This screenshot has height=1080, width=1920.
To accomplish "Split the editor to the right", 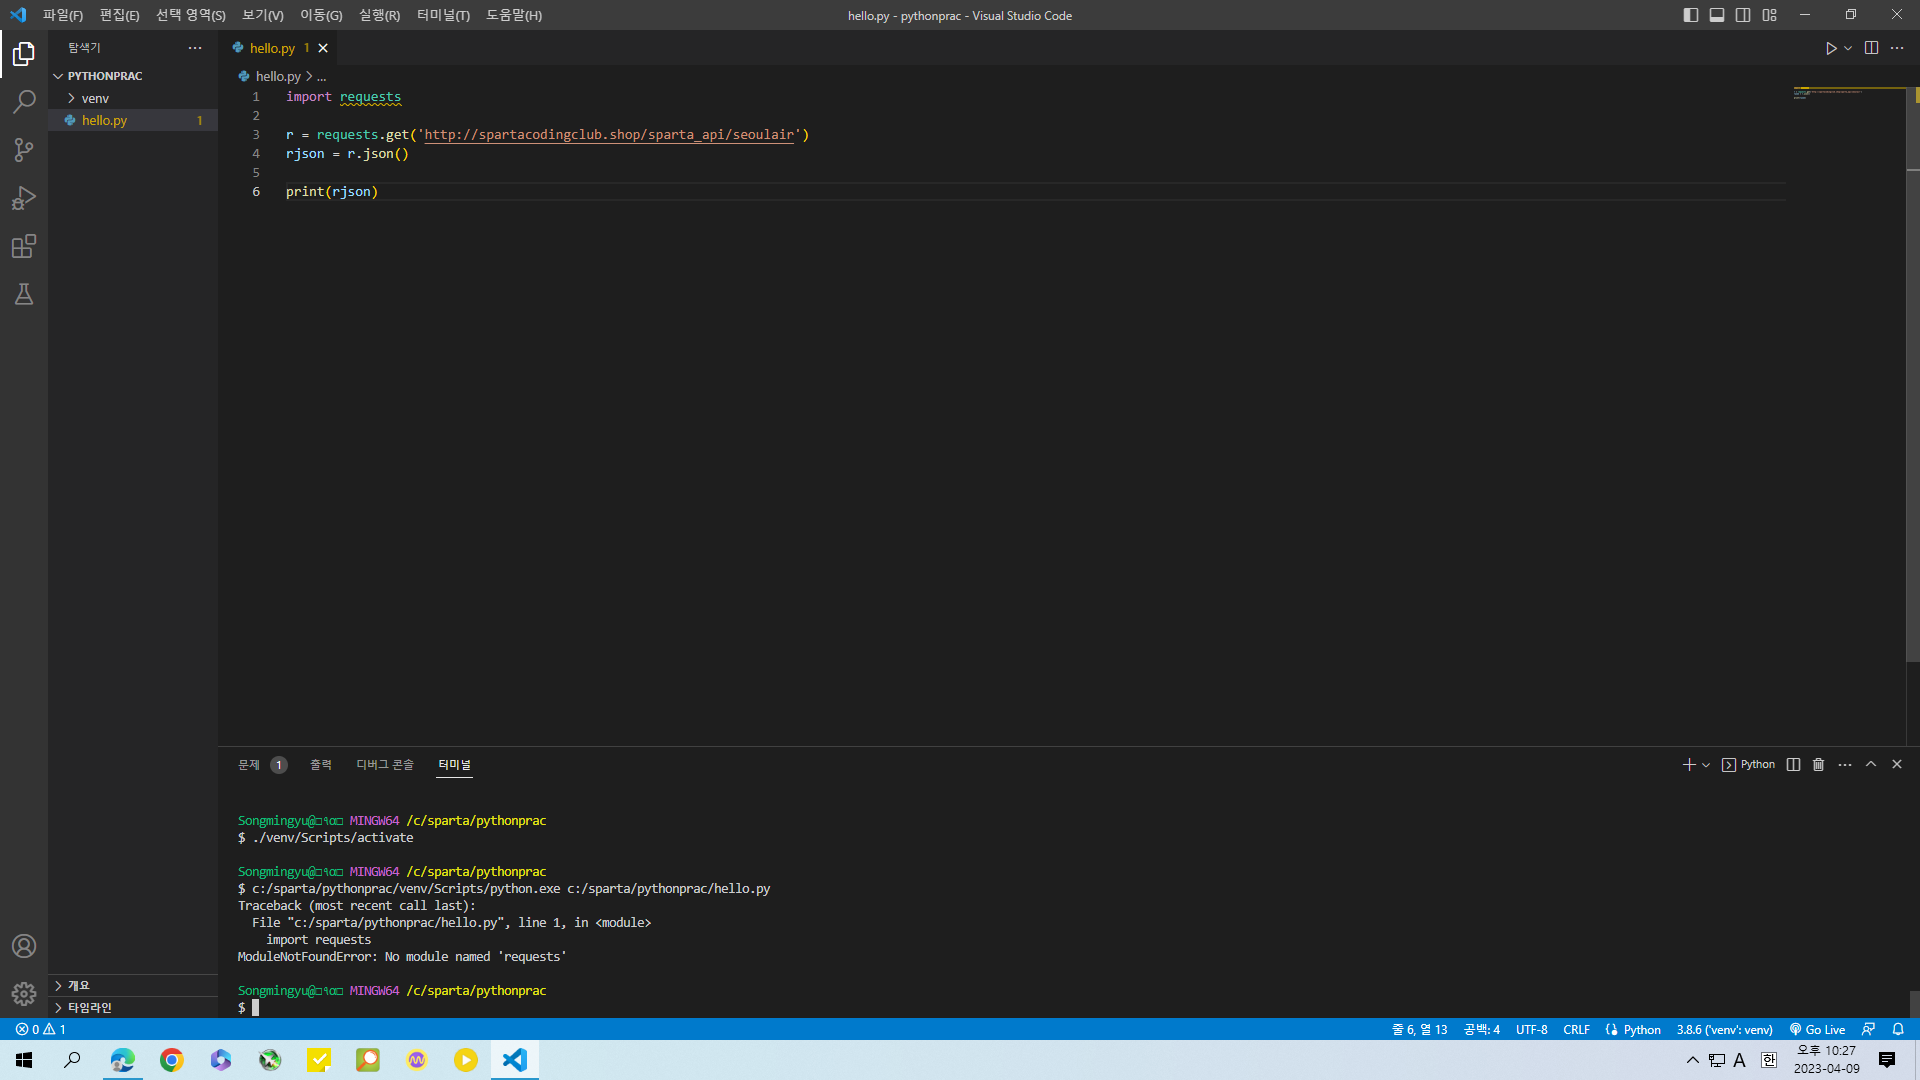I will coord(1871,48).
